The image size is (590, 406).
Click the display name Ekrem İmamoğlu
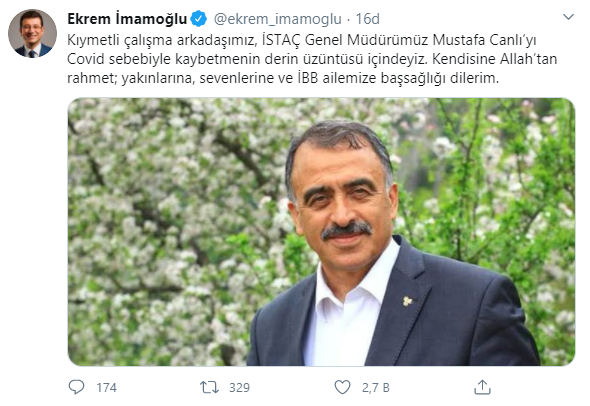tap(127, 19)
